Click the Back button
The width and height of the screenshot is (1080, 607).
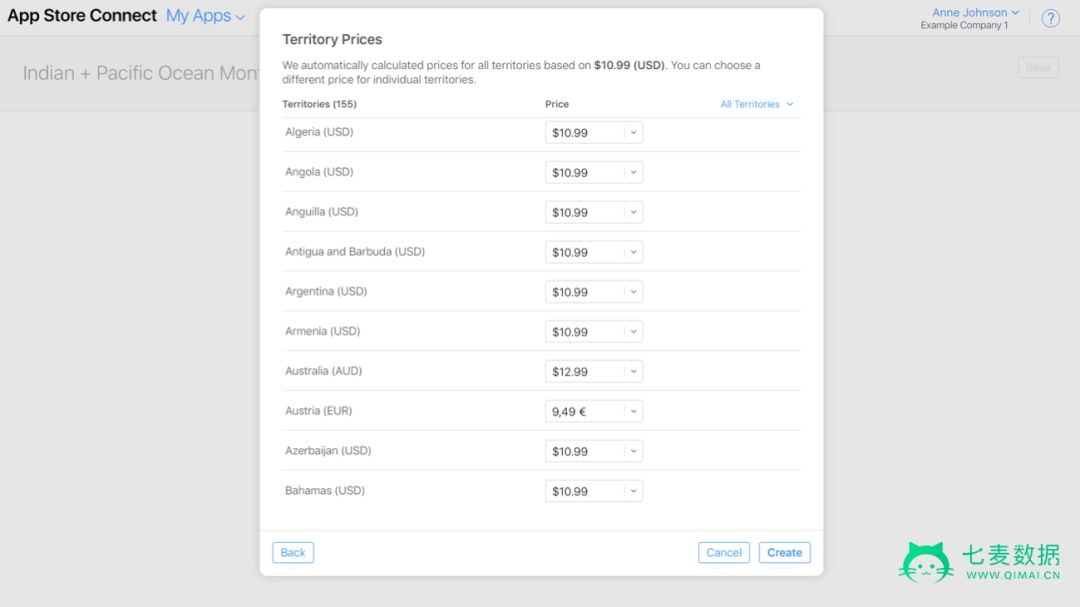pyautogui.click(x=293, y=553)
